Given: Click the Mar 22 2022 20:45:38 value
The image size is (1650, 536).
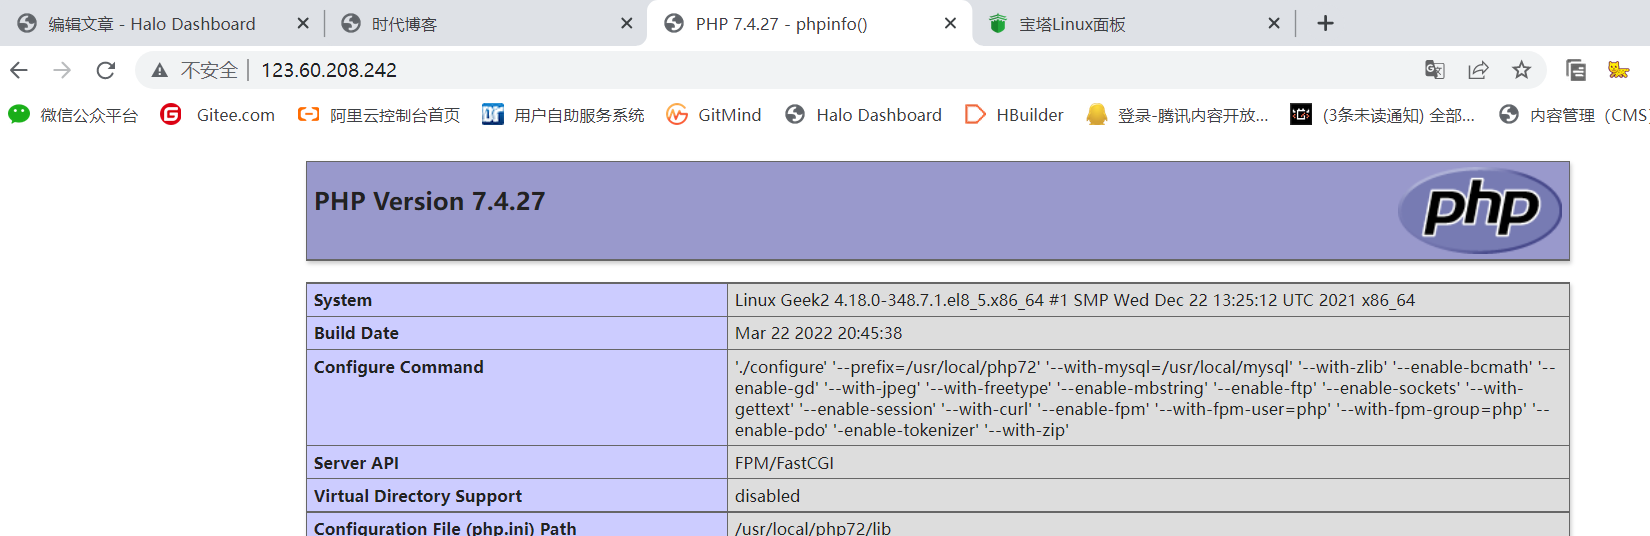Looking at the screenshot, I should 818,333.
